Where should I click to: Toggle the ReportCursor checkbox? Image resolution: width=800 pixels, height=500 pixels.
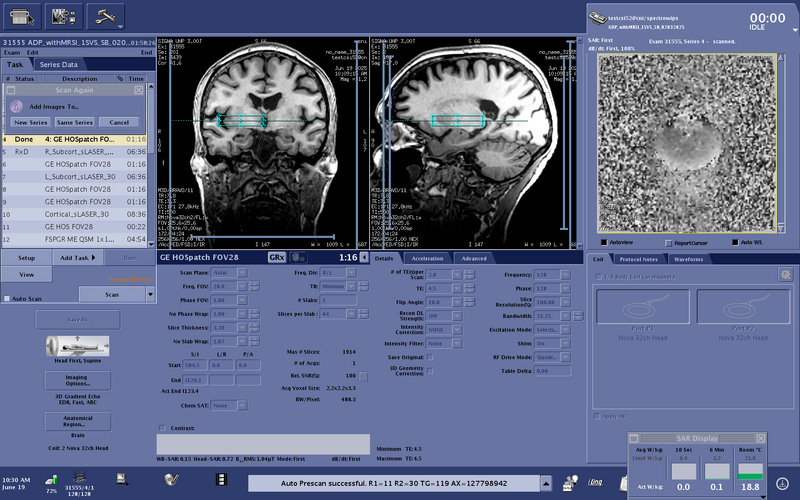(x=669, y=243)
